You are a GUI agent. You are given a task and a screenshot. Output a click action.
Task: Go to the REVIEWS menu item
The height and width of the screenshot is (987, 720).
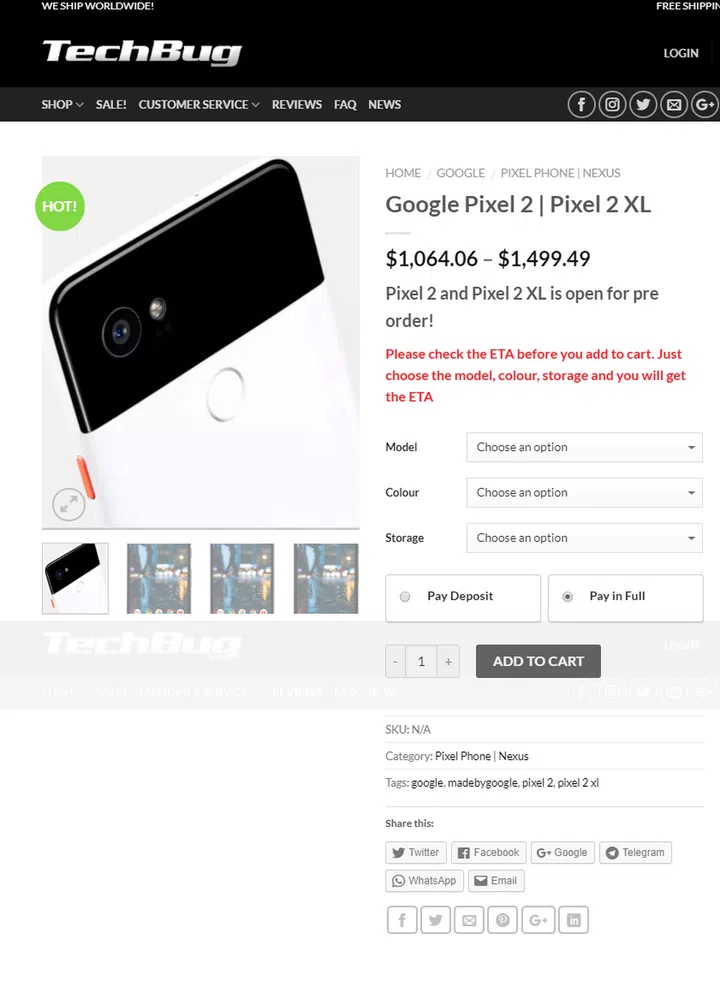[x=297, y=105]
